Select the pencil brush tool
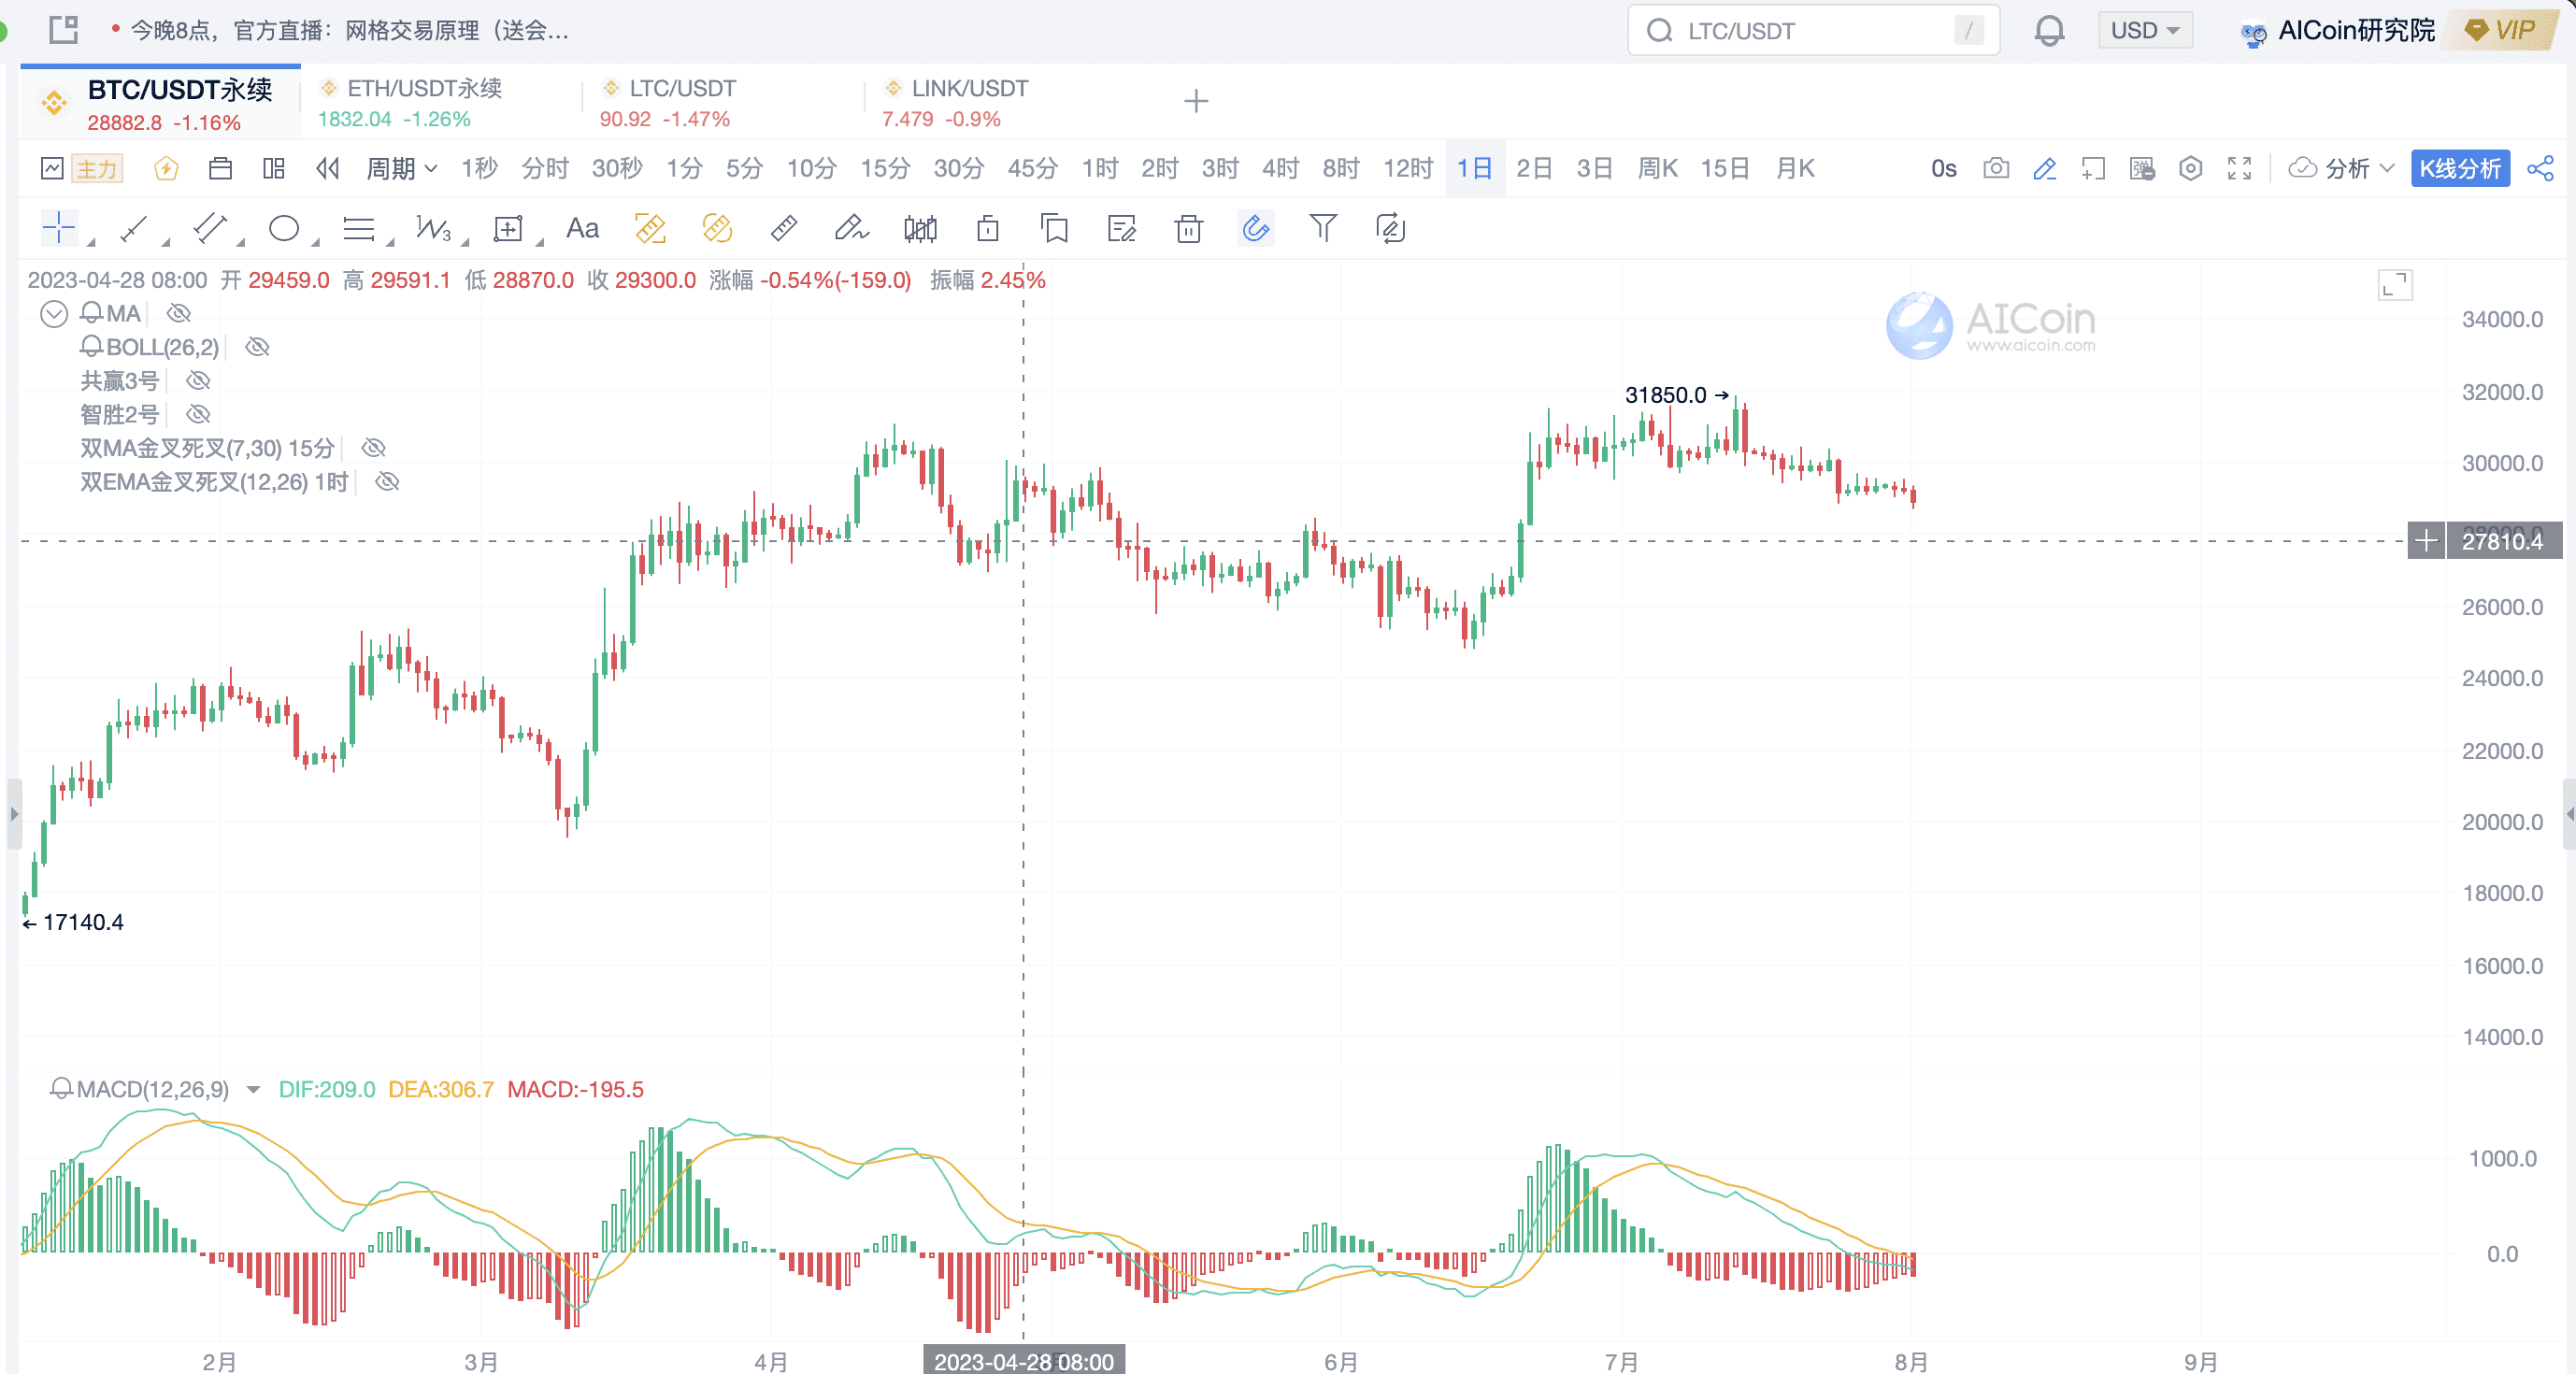2576x1374 pixels. (851, 229)
